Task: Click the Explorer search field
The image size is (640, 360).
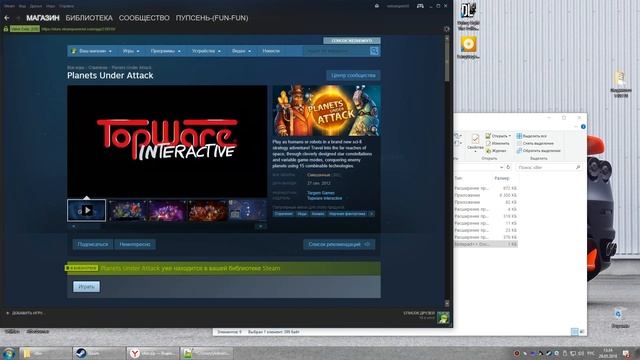Action: tap(549, 167)
